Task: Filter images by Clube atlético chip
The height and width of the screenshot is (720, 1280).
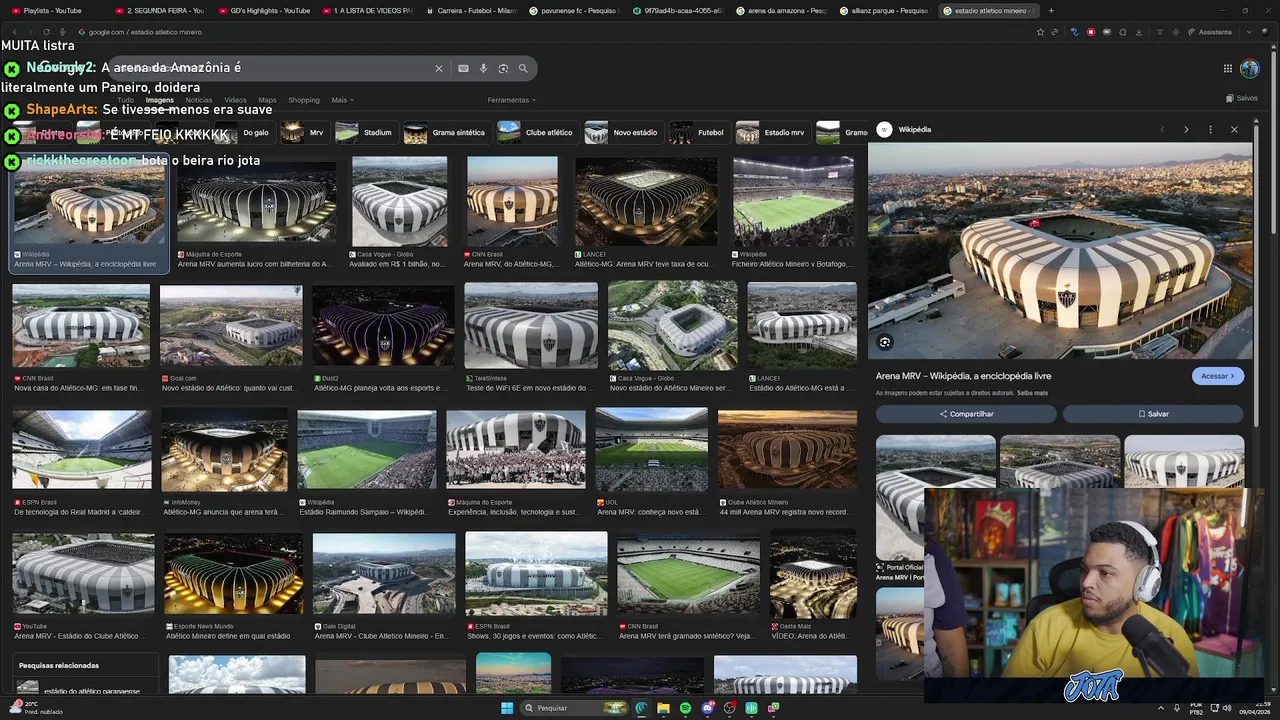Action: click(536, 132)
